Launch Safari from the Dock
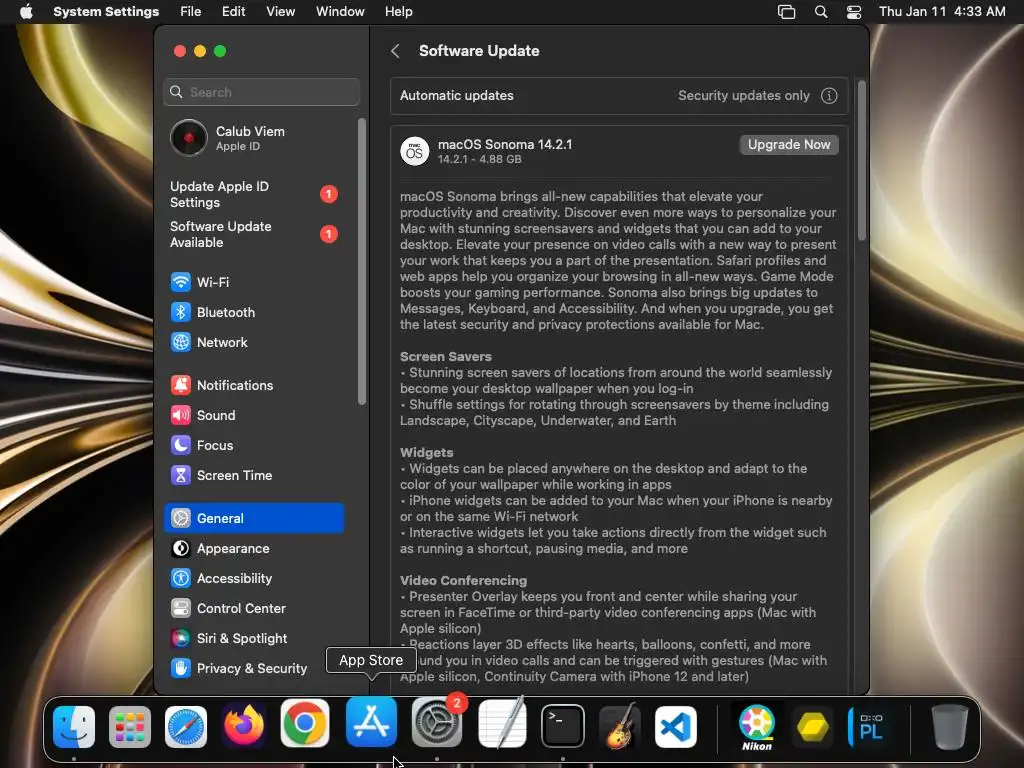Screen dimensions: 1024x768 click(185, 726)
